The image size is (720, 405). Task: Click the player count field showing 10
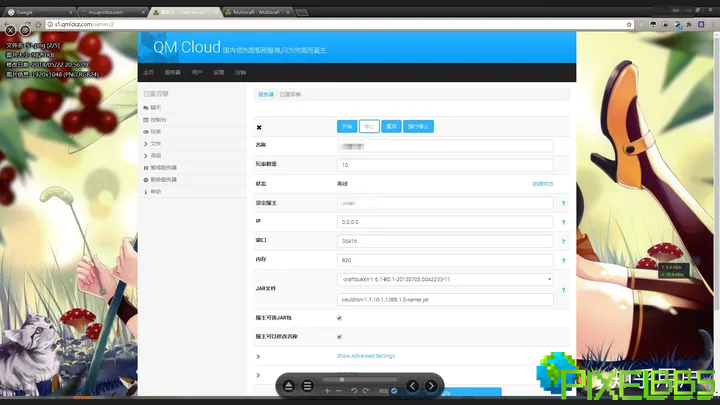[445, 165]
